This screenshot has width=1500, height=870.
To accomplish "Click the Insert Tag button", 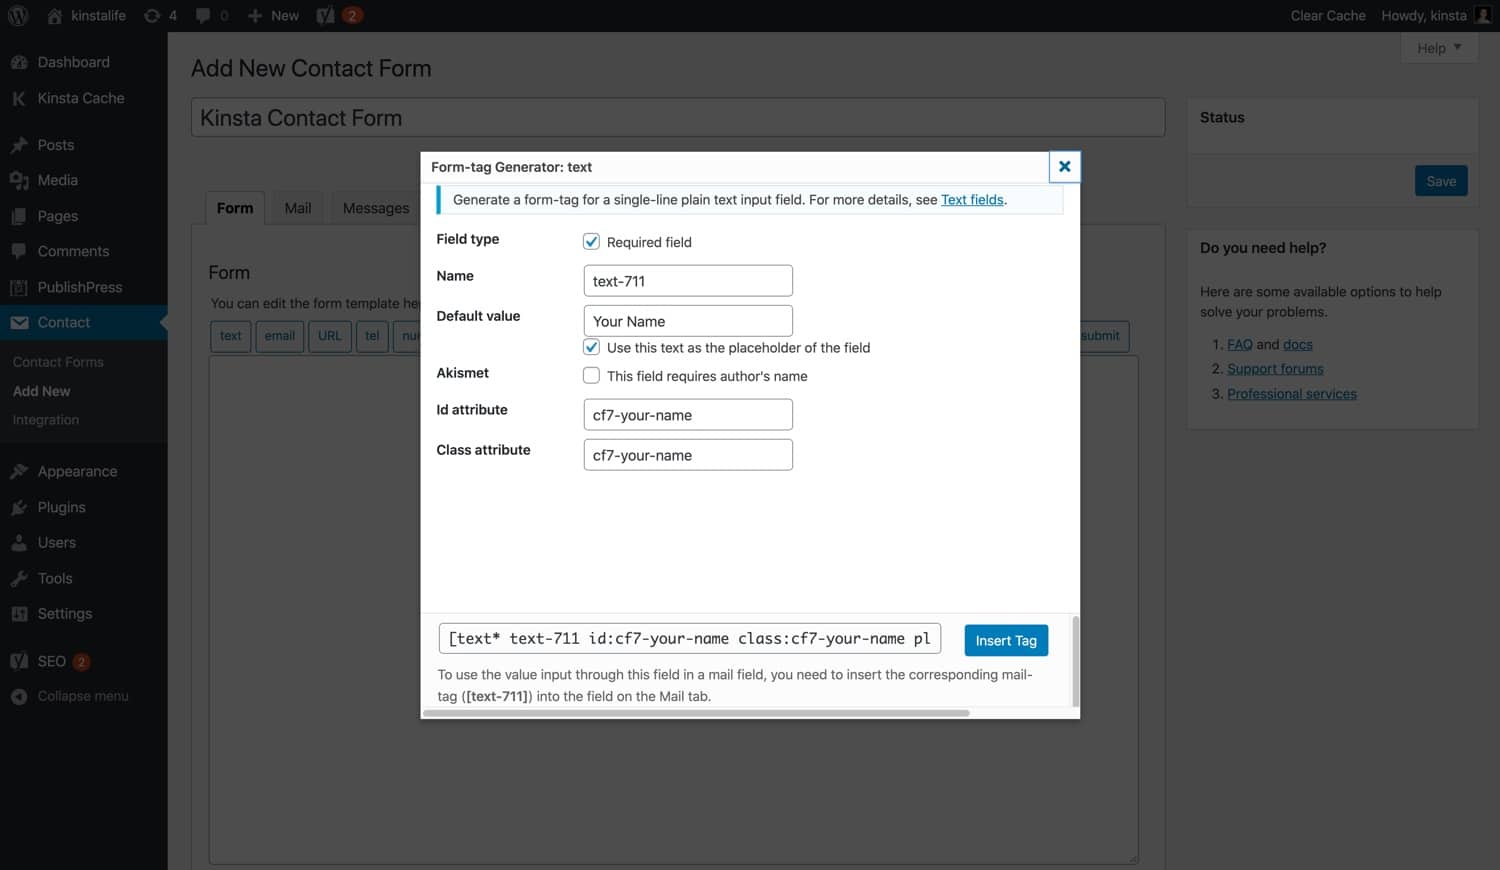I will pyautogui.click(x=1006, y=639).
